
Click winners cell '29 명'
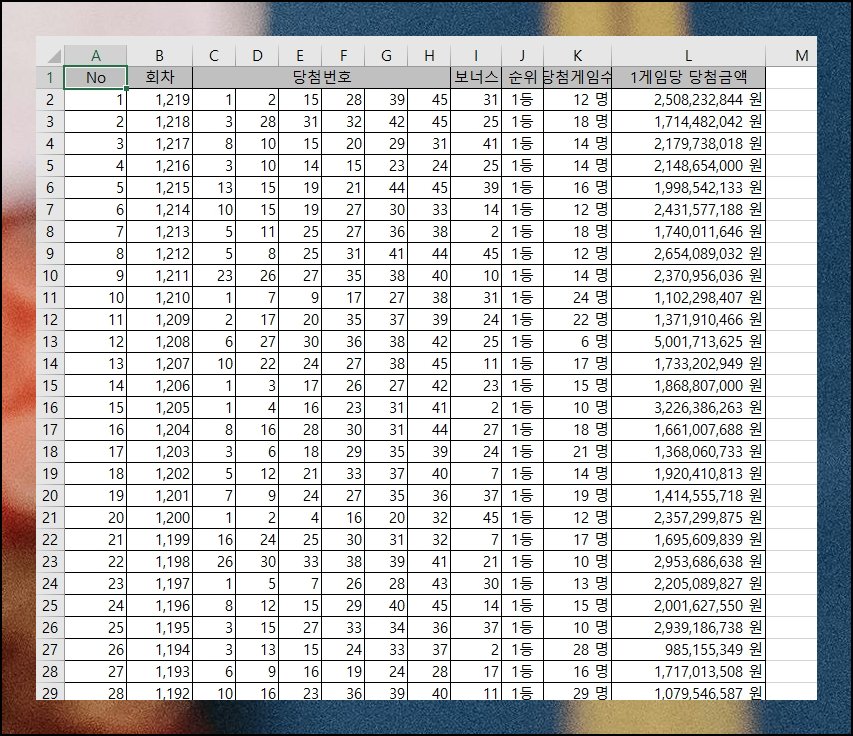pyautogui.click(x=578, y=692)
